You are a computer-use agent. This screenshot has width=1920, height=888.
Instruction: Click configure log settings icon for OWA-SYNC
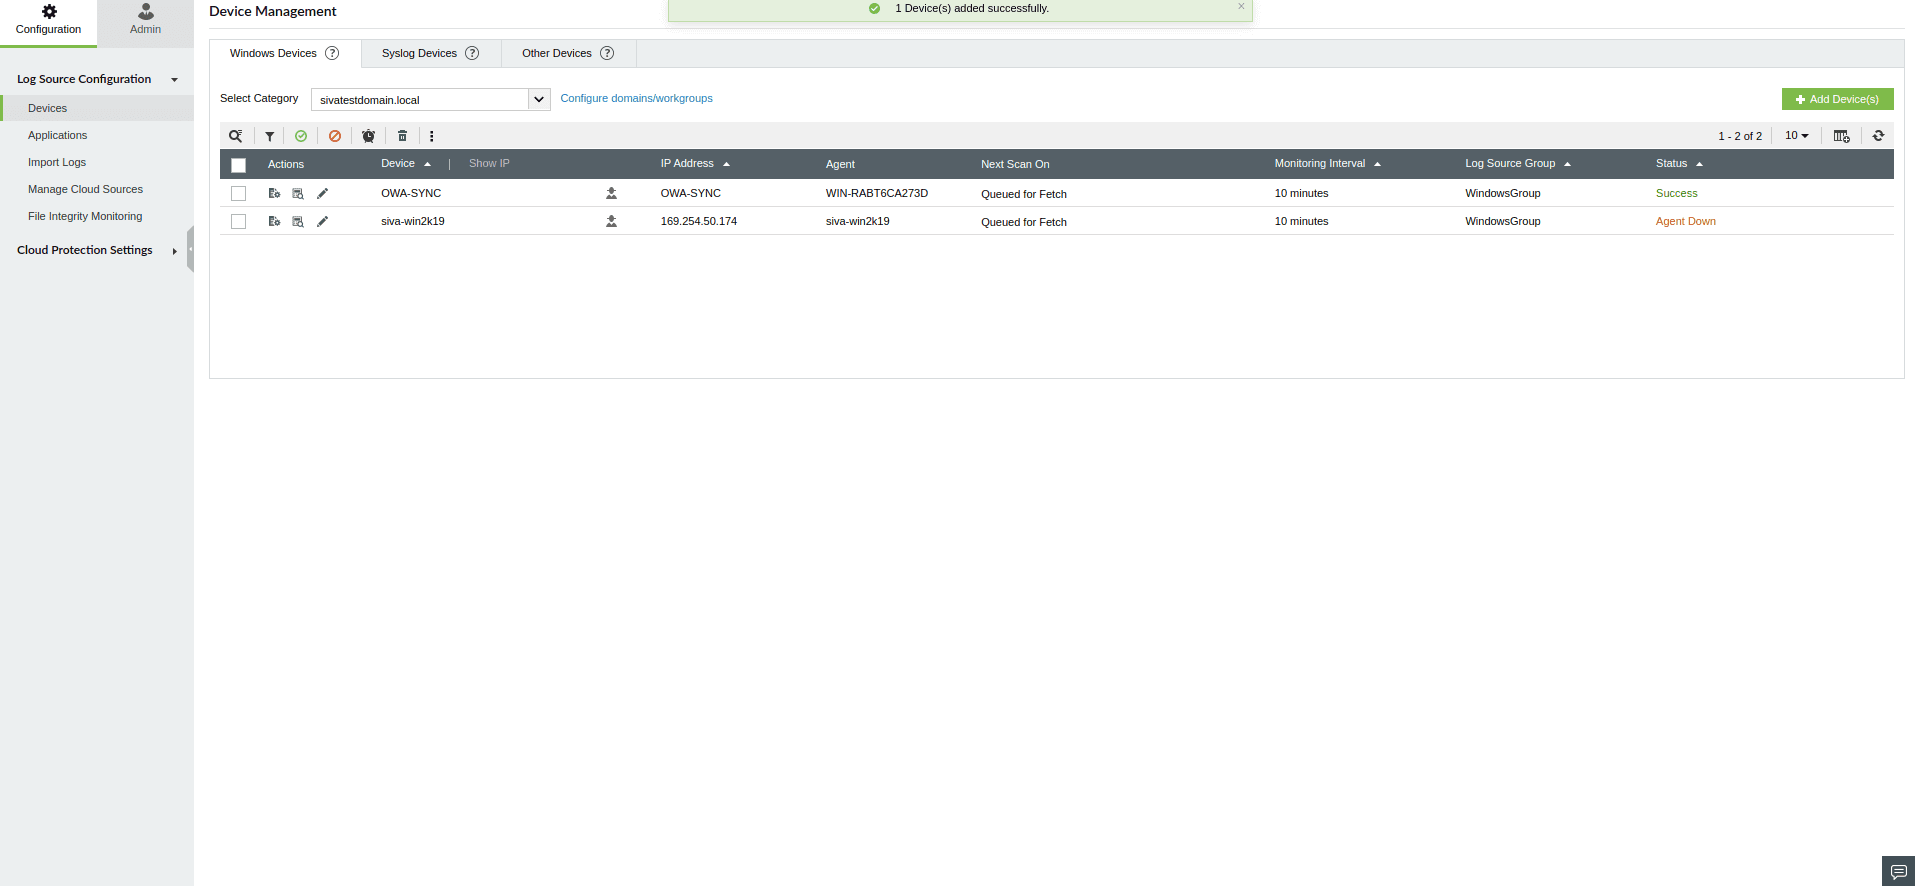(274, 193)
